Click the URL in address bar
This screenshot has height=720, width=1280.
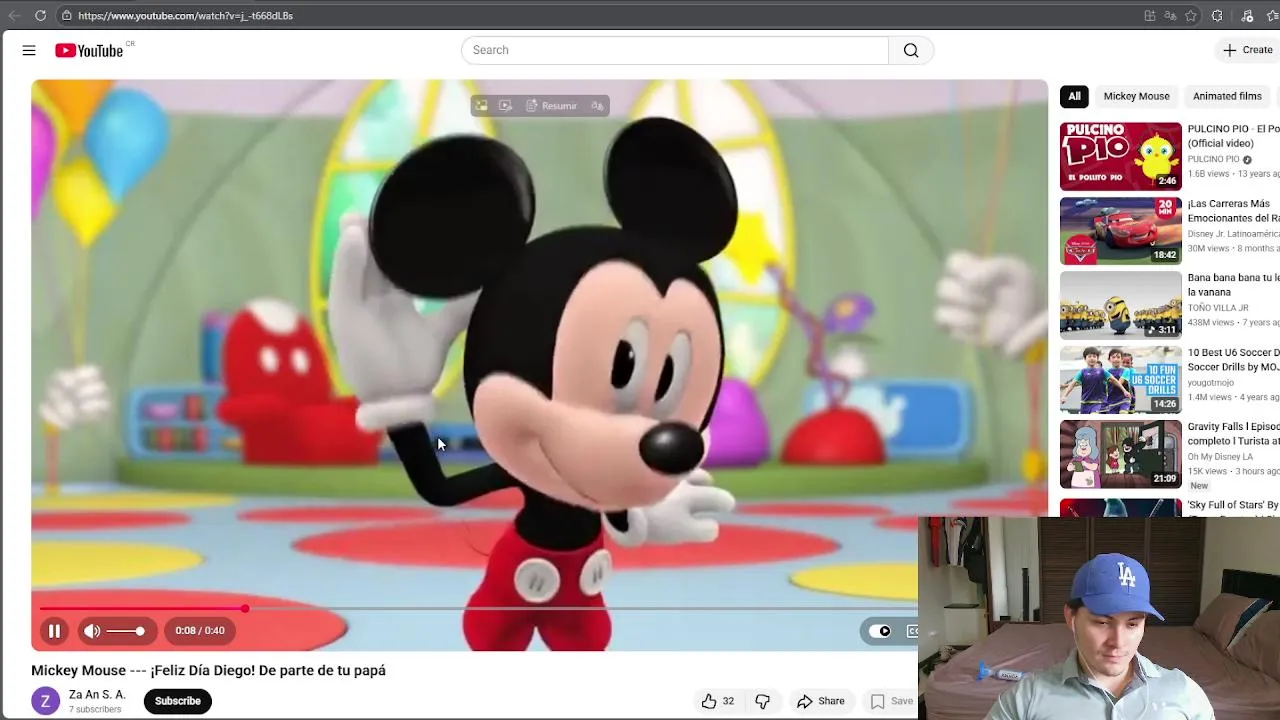[x=185, y=16]
